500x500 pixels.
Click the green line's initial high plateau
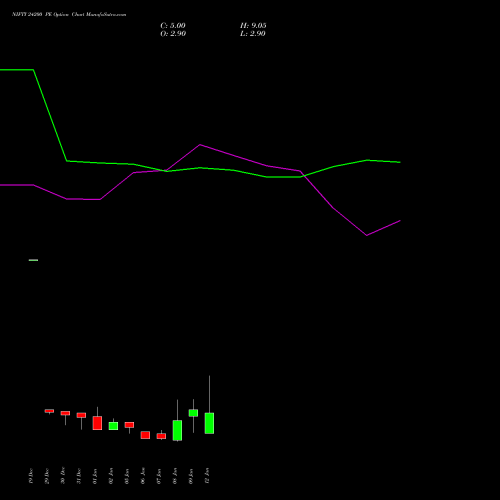(17, 70)
